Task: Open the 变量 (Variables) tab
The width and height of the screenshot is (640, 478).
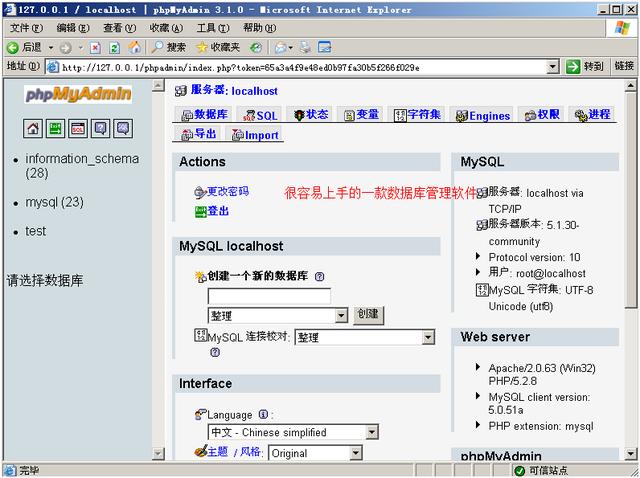Action: [x=361, y=115]
